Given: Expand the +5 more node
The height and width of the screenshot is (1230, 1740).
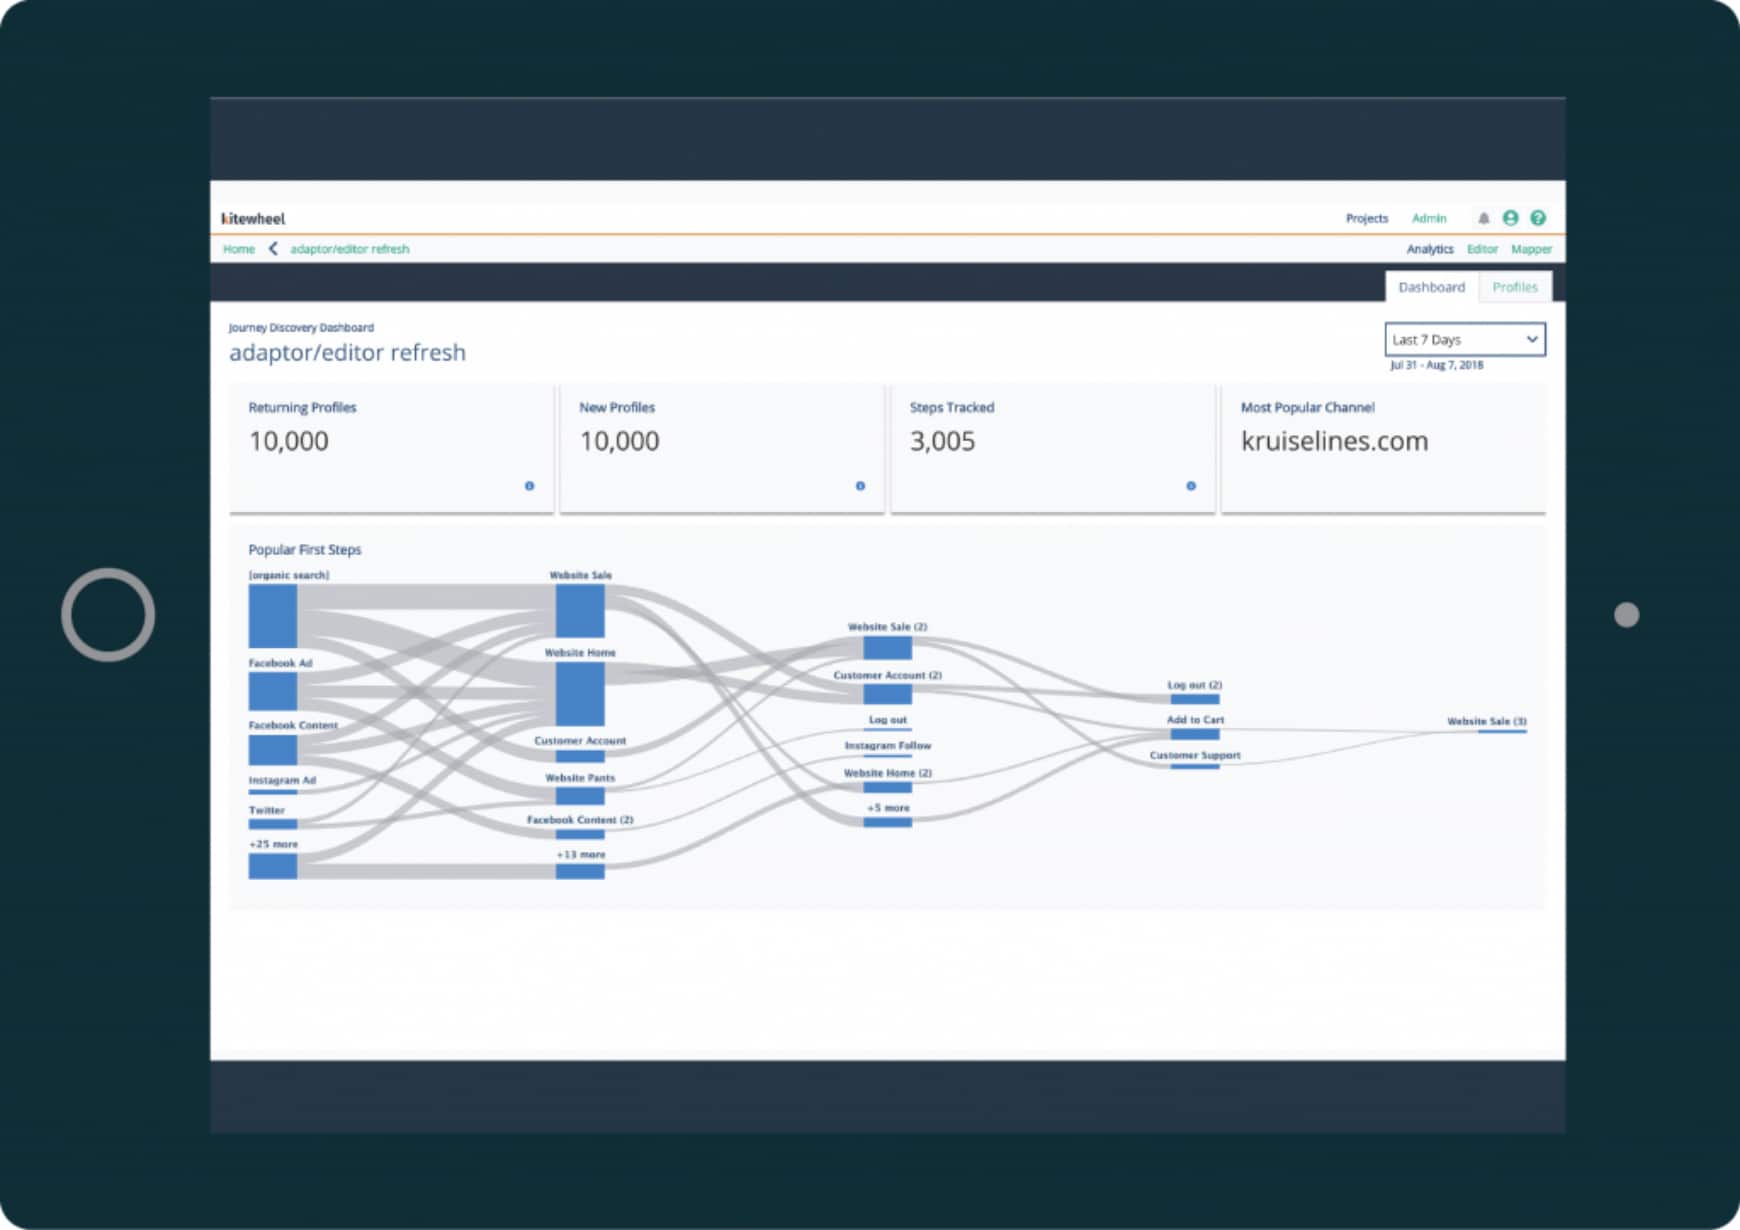Looking at the screenshot, I should point(888,822).
